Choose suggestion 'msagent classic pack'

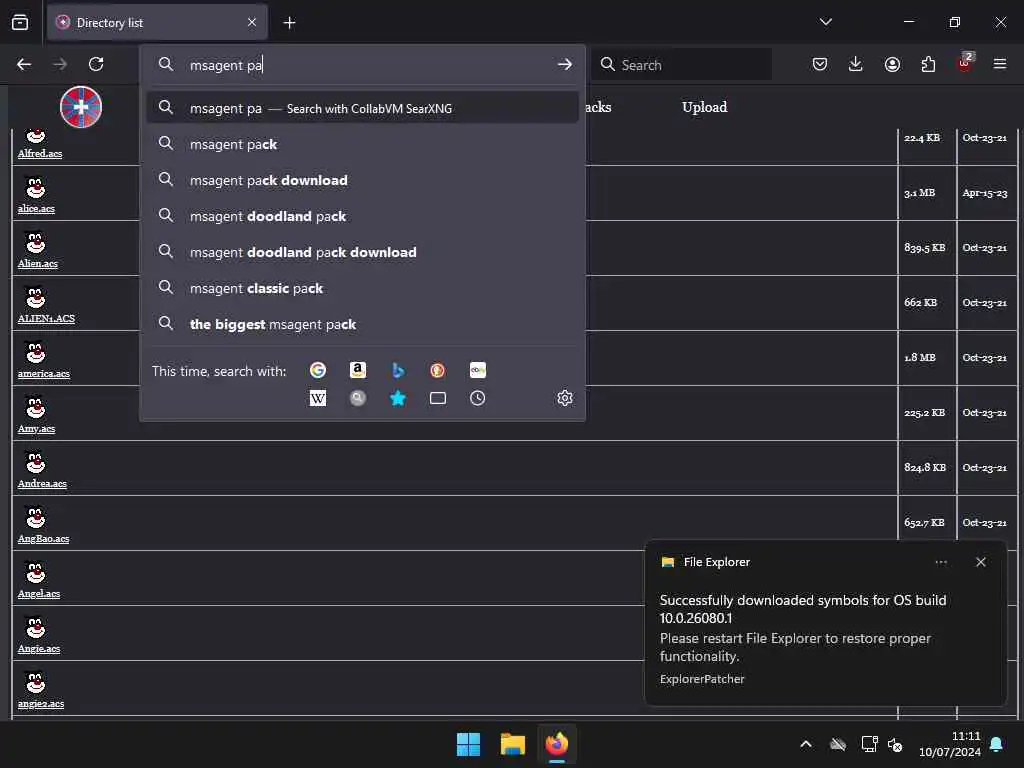[362, 288]
